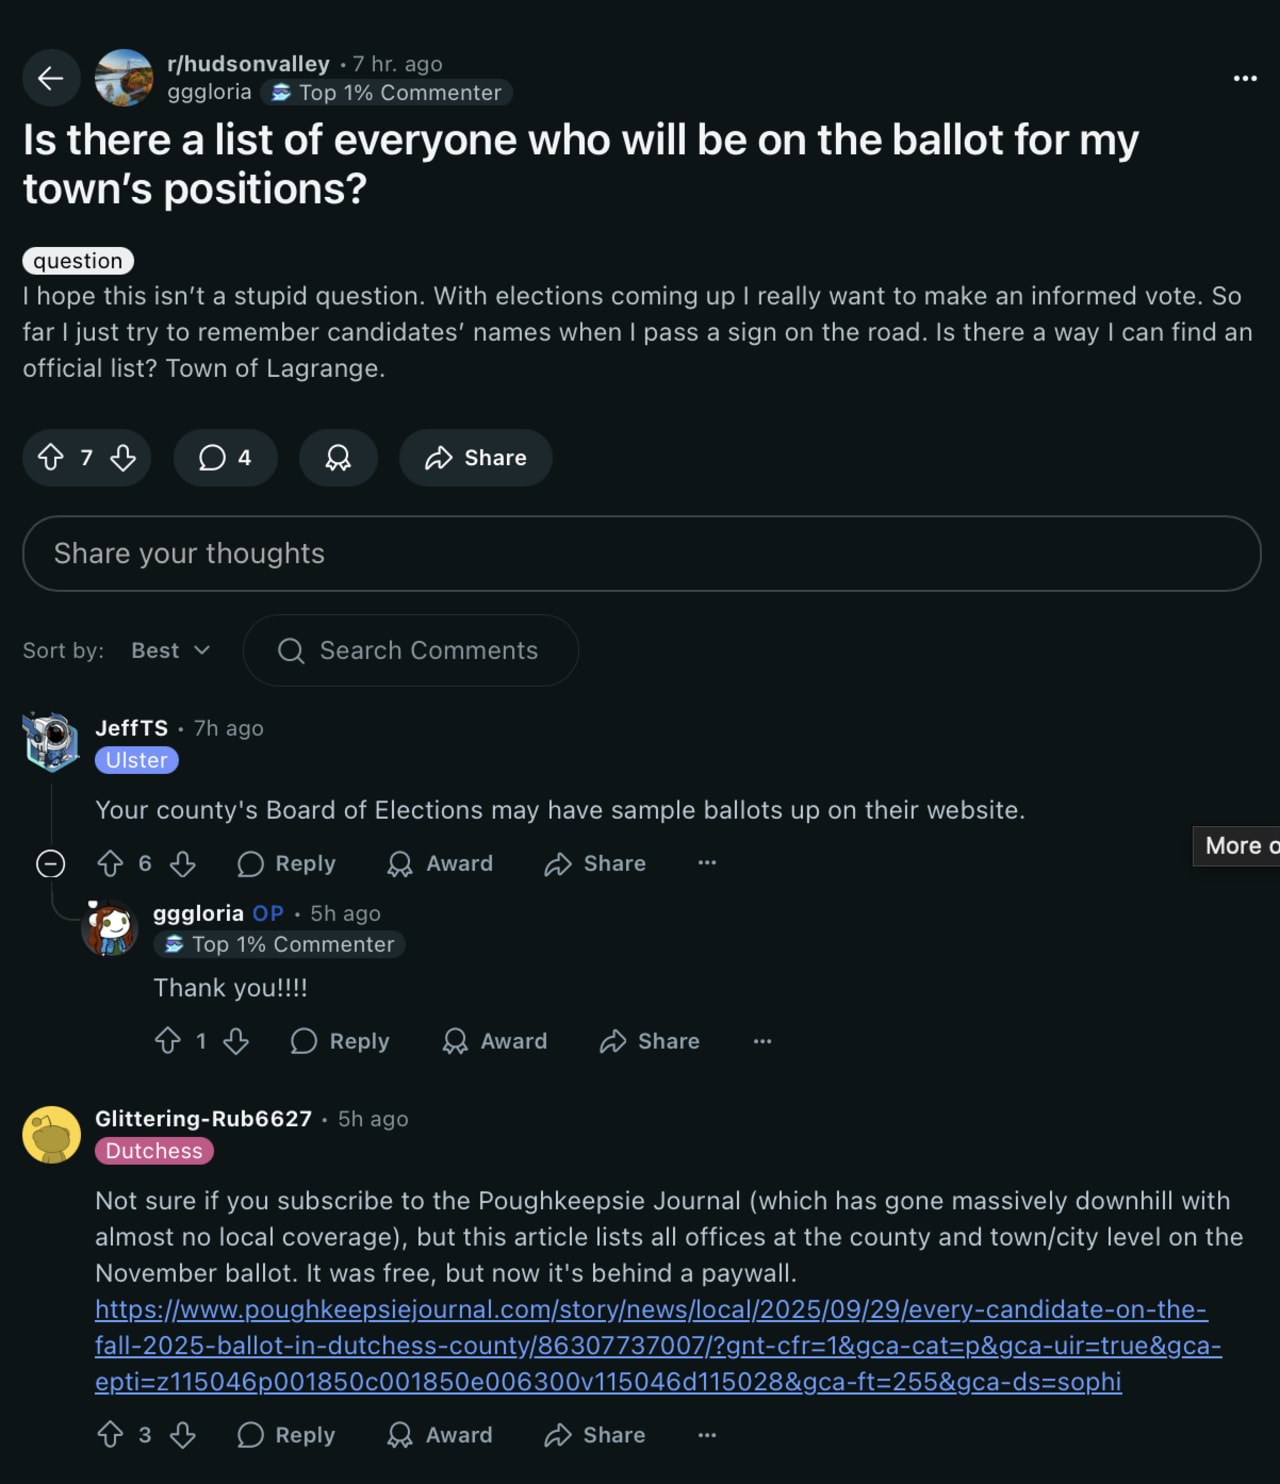1280x1484 pixels.
Task: Downvote JeffTS's comment
Action: pyautogui.click(x=182, y=863)
